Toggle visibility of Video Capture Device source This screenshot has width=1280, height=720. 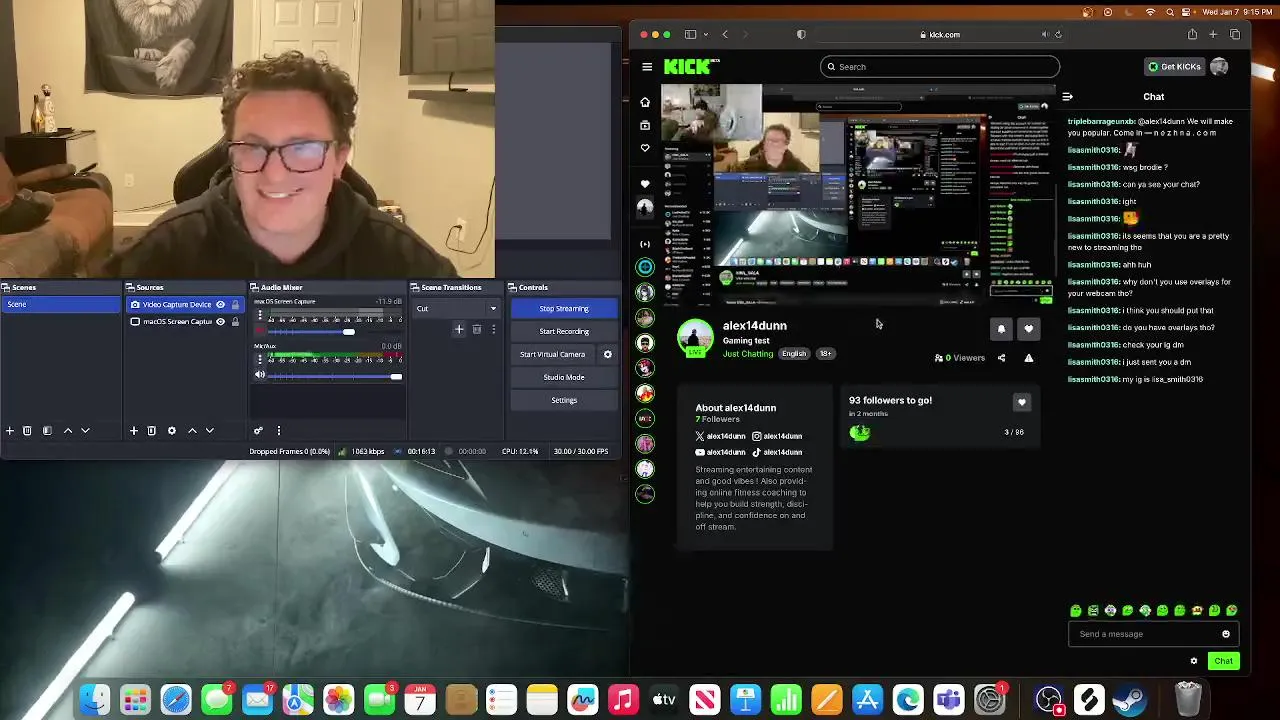pyautogui.click(x=220, y=304)
